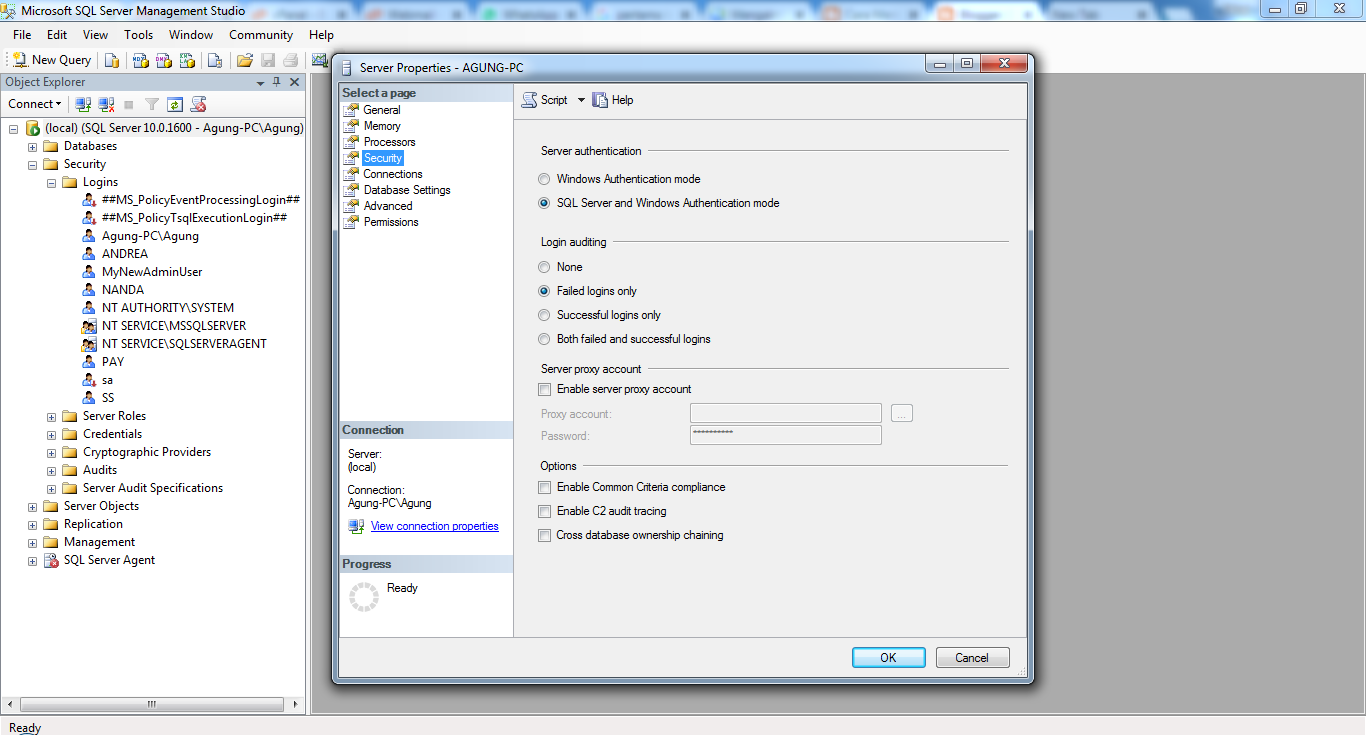Open Analysis Services DMX Query icon
This screenshot has width=1366, height=735.
click(163, 60)
